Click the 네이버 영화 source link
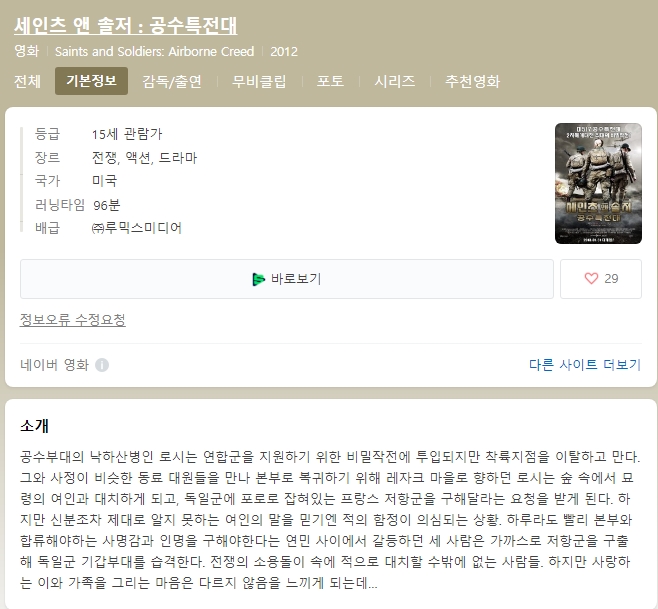The image size is (658, 609). 54,365
